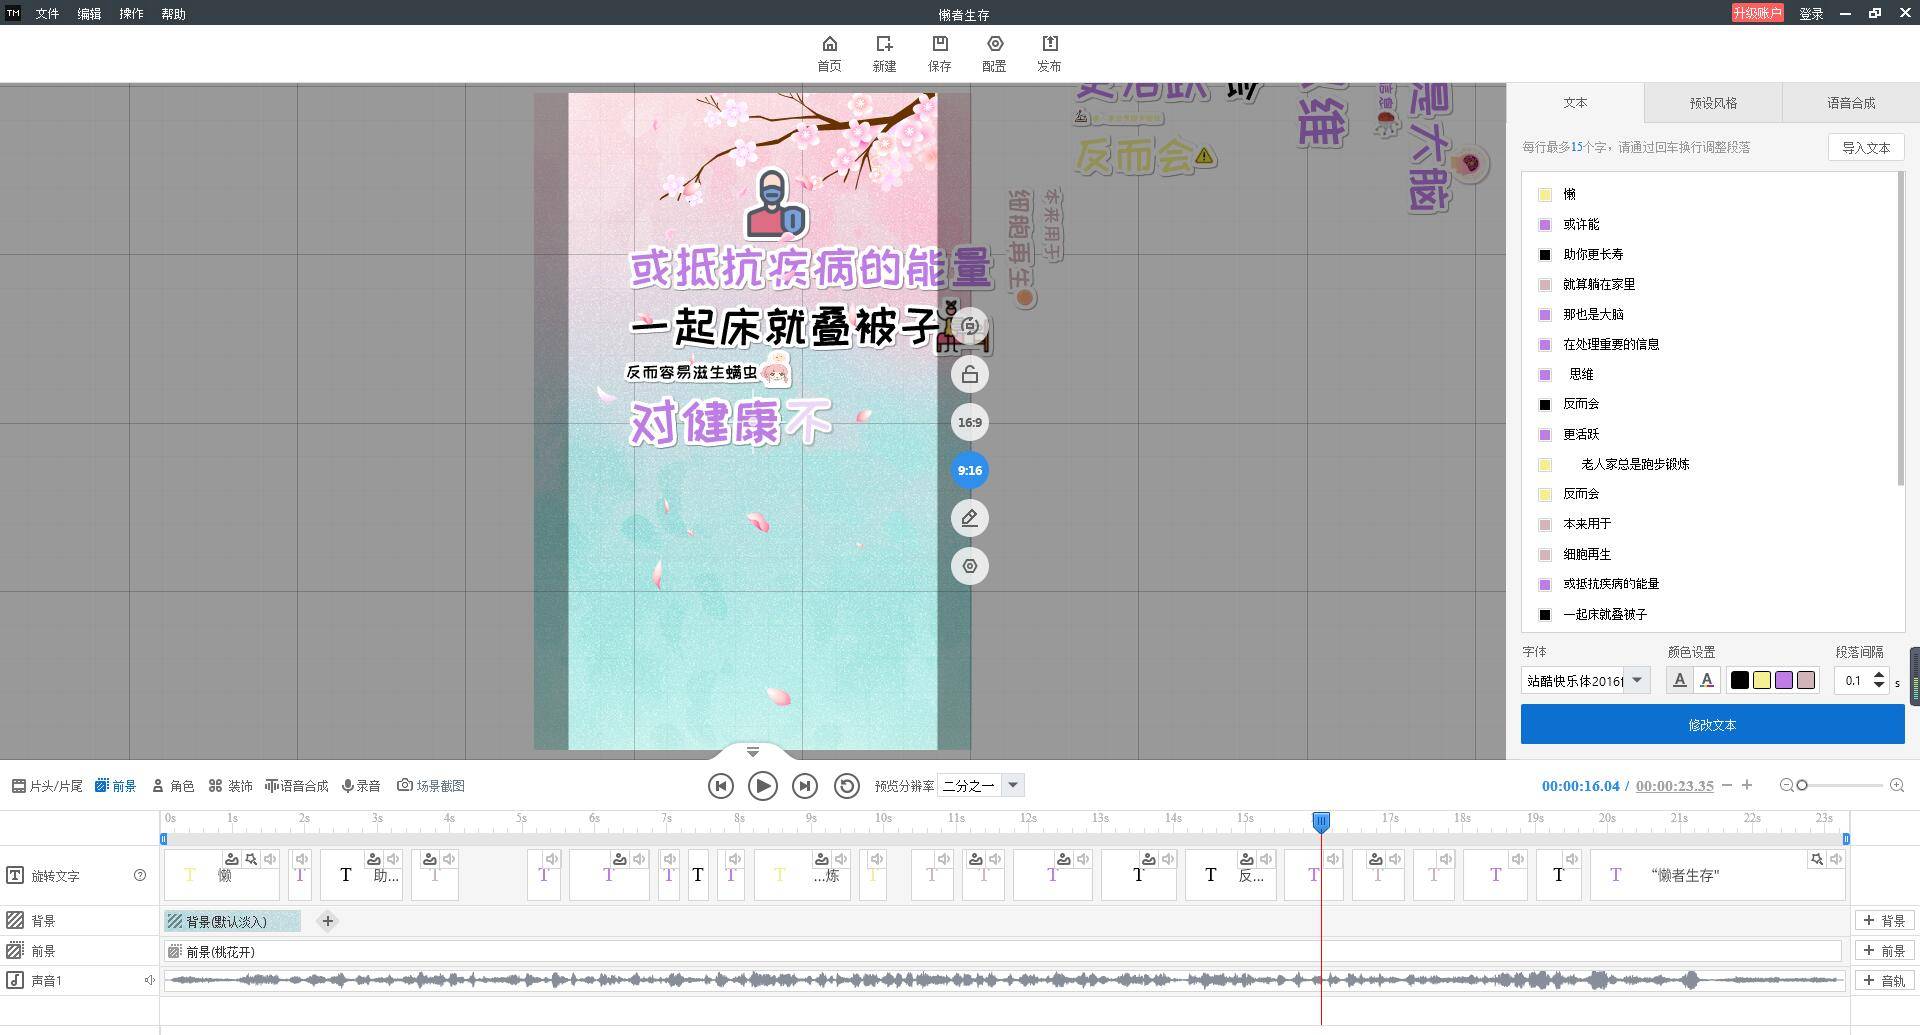Screen dimensions: 1920x1035
Task: Replay from start with loop icon
Action: [846, 786]
